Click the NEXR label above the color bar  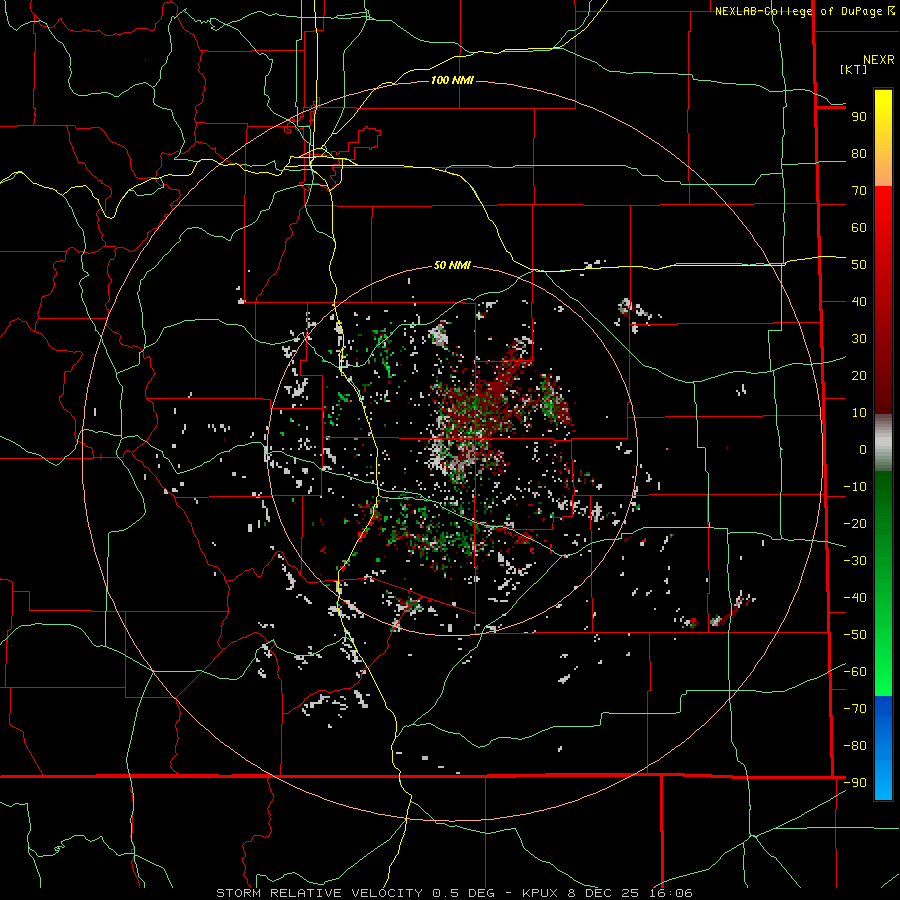(879, 60)
